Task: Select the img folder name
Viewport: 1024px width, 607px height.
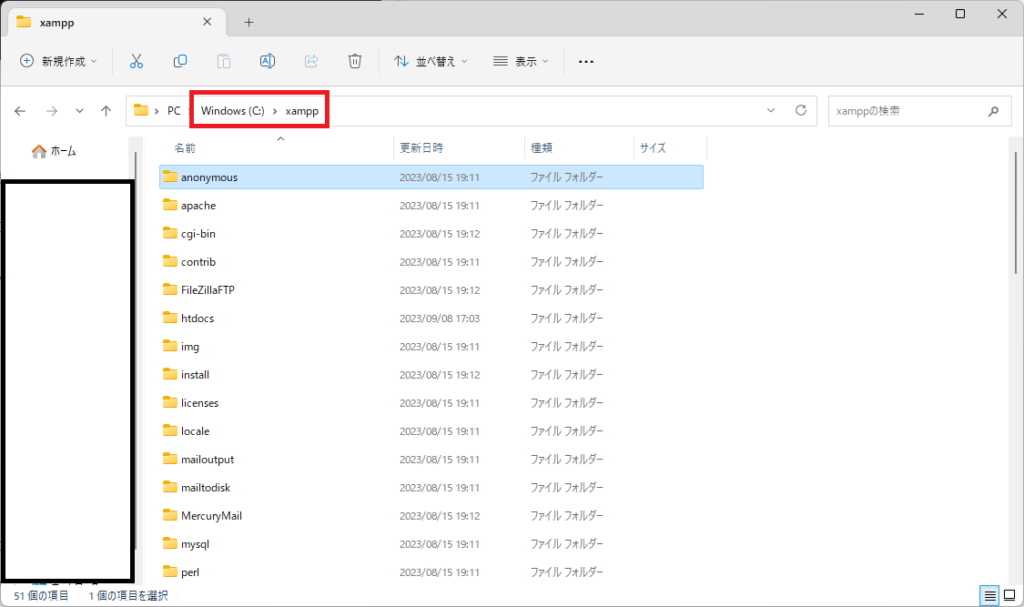Action: (190, 346)
